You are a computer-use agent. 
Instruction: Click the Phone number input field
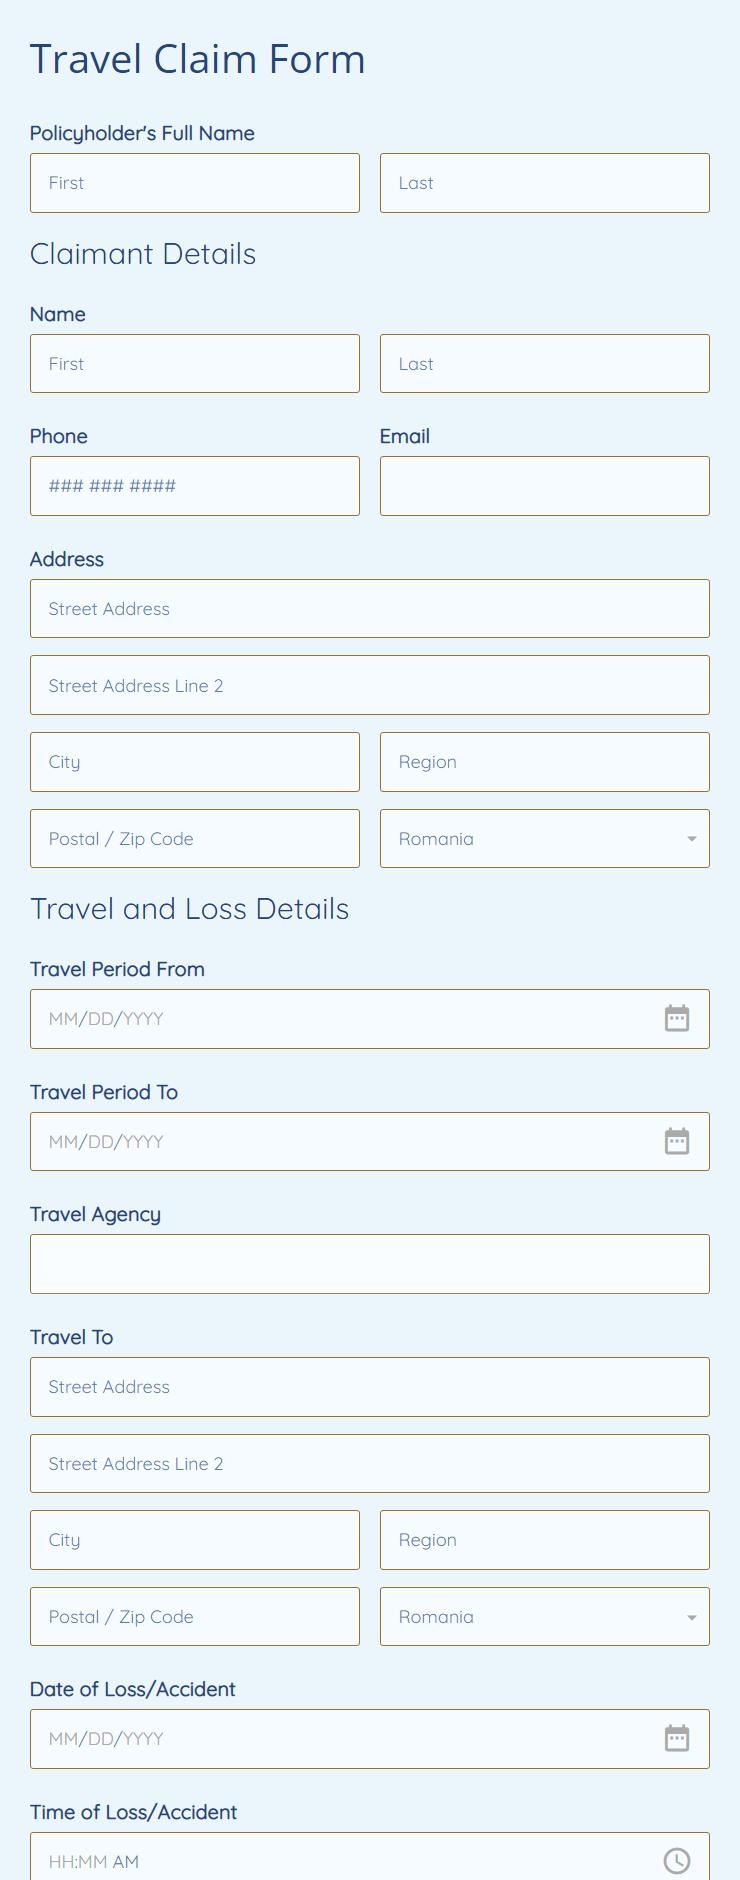194,485
